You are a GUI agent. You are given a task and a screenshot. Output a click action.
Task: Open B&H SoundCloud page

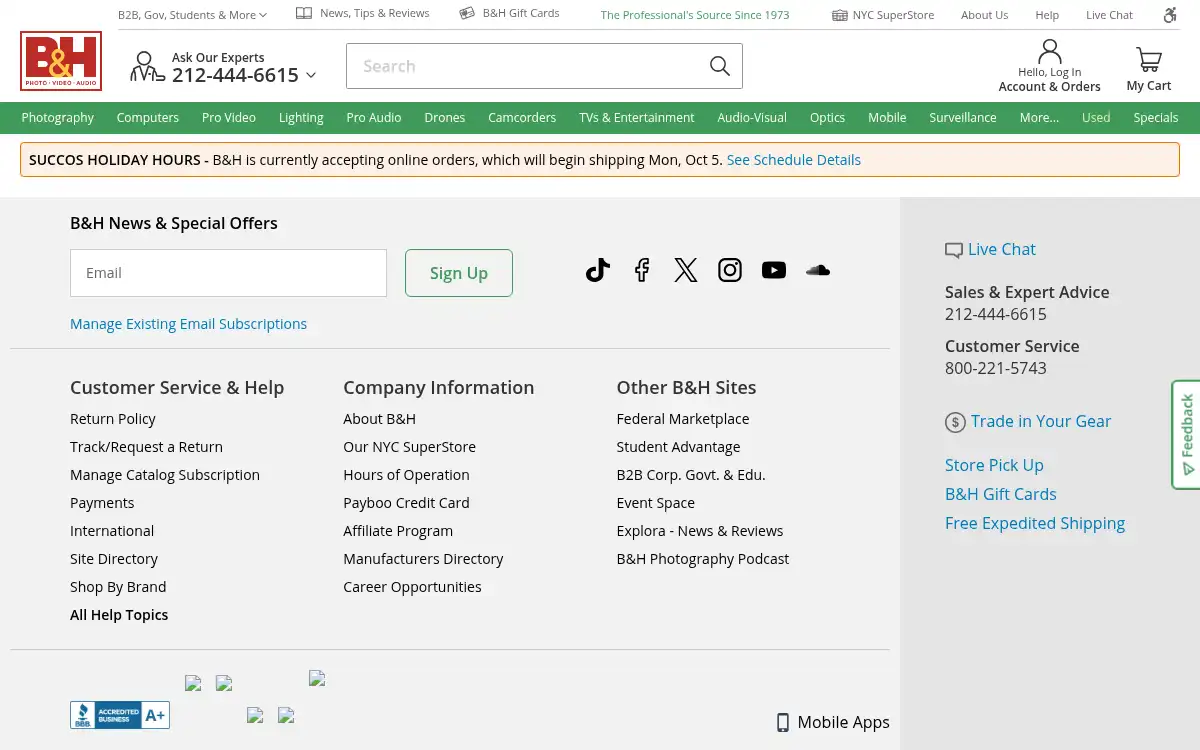pos(818,270)
